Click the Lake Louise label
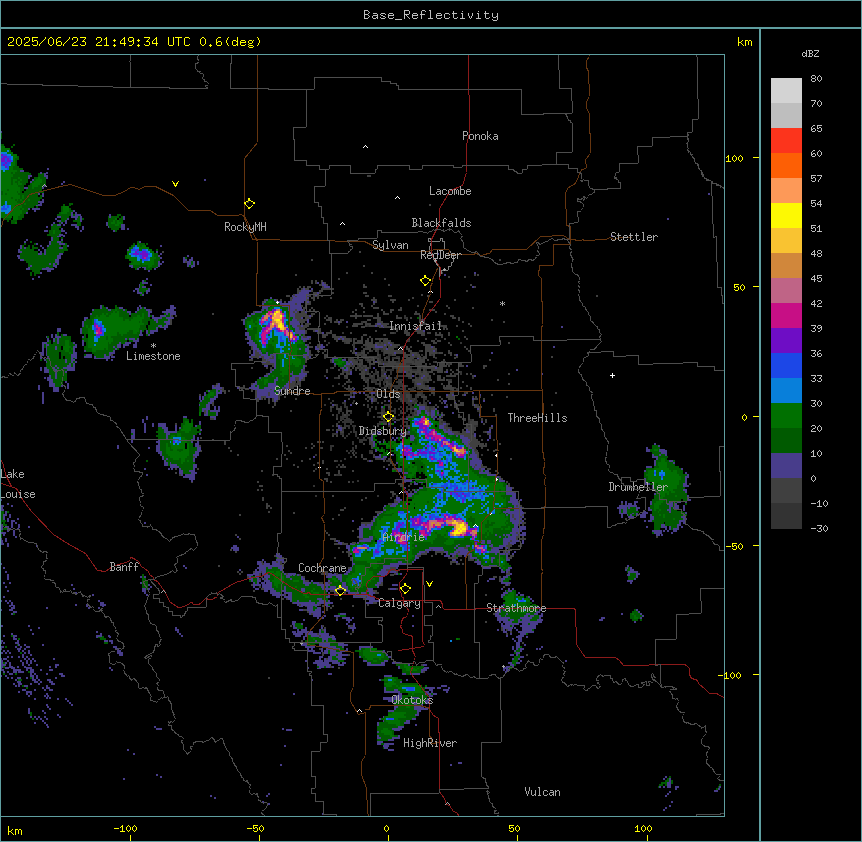862x842 pixels. [18, 484]
